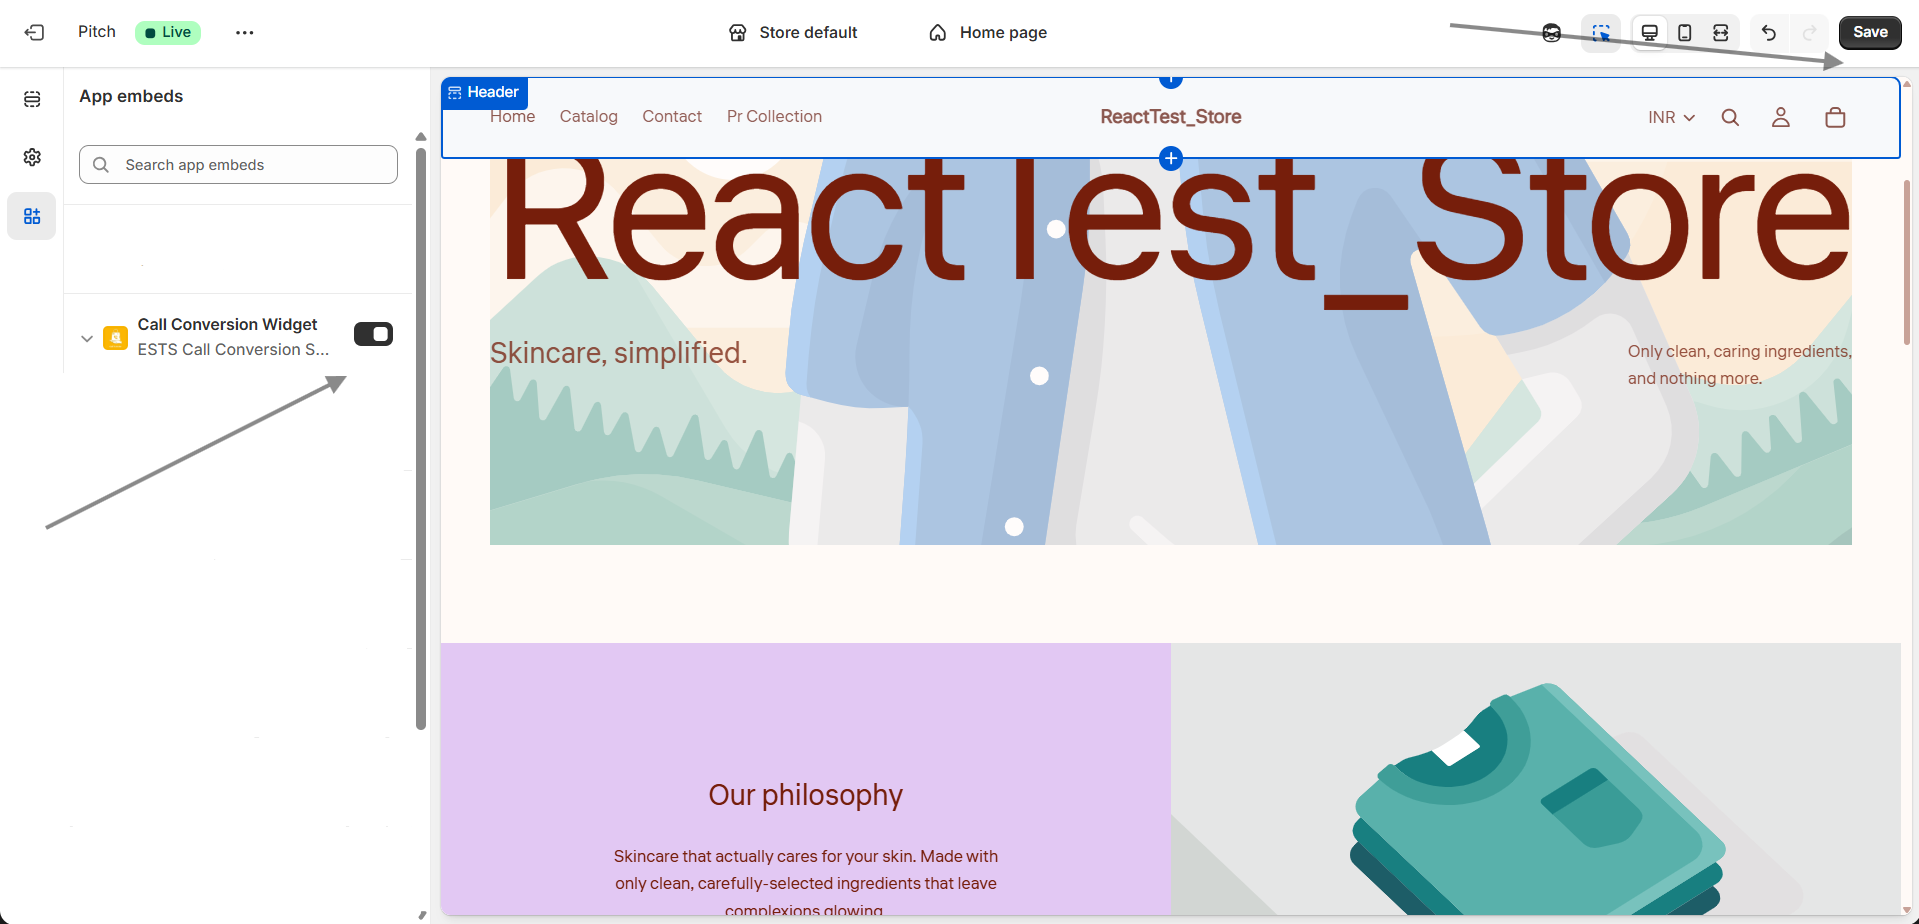This screenshot has width=1919, height=924.
Task: Exit the theme editor via back icon
Action: coord(34,32)
